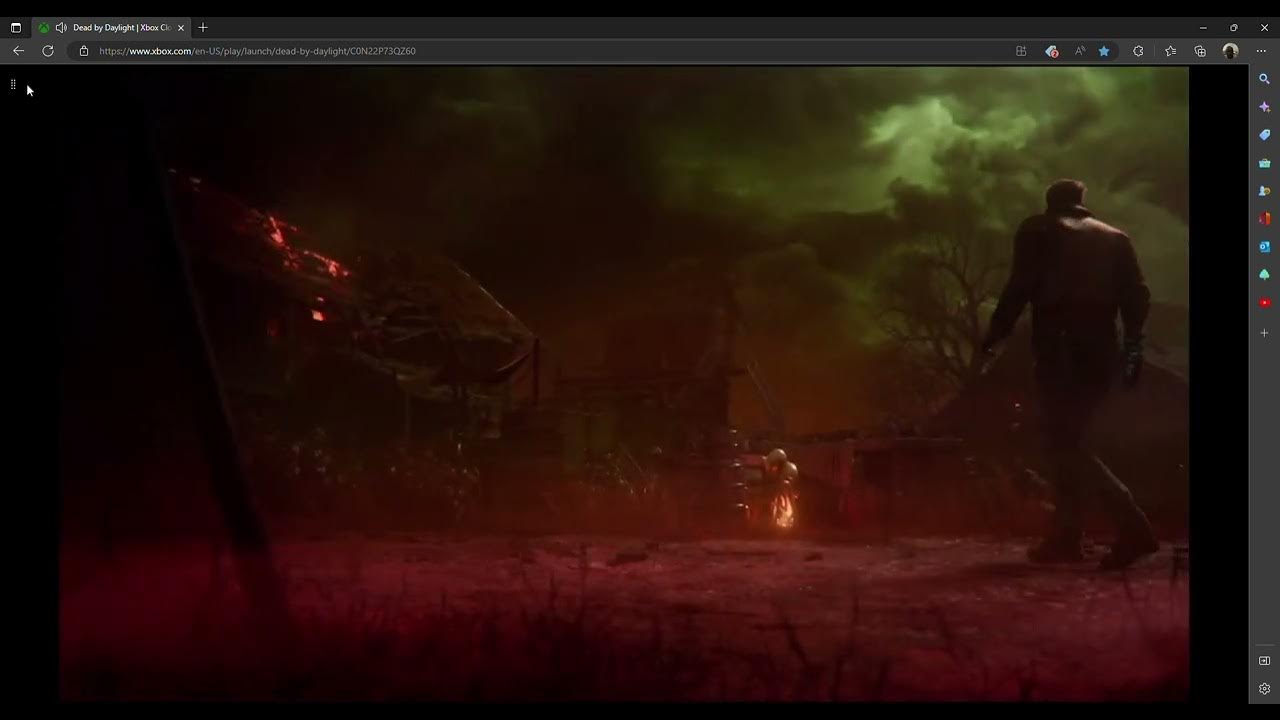Toggle the favorite star for this page
Image resolution: width=1280 pixels, height=720 pixels.
point(1104,51)
